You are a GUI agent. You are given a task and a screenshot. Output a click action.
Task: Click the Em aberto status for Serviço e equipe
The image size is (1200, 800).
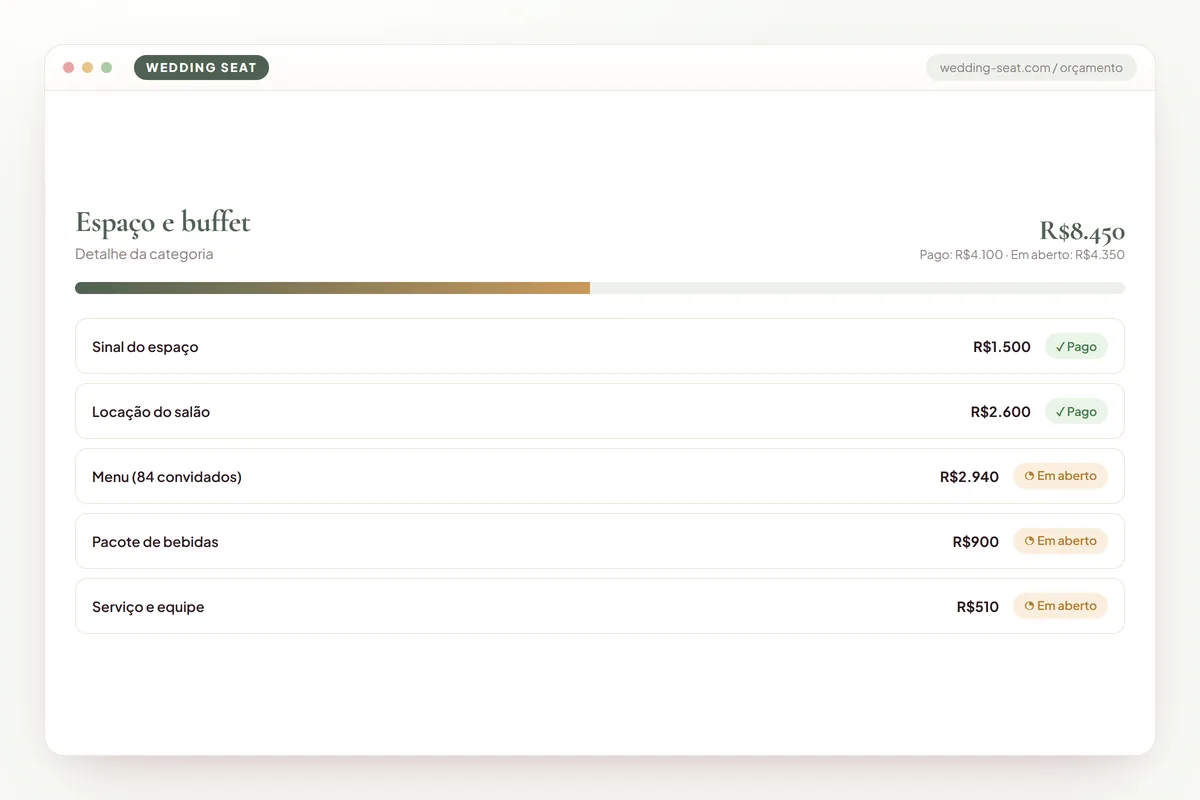(x=1060, y=606)
